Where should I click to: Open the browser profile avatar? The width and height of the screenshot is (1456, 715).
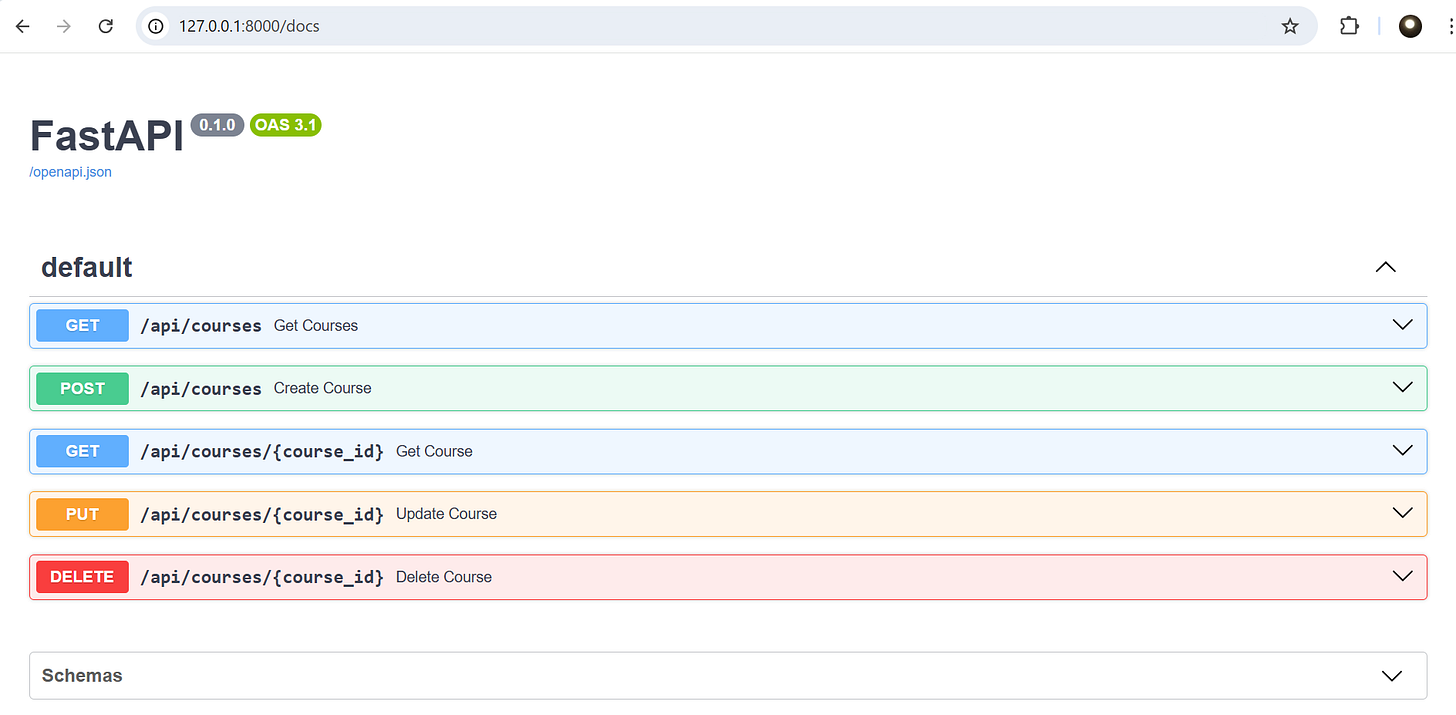pyautogui.click(x=1410, y=27)
